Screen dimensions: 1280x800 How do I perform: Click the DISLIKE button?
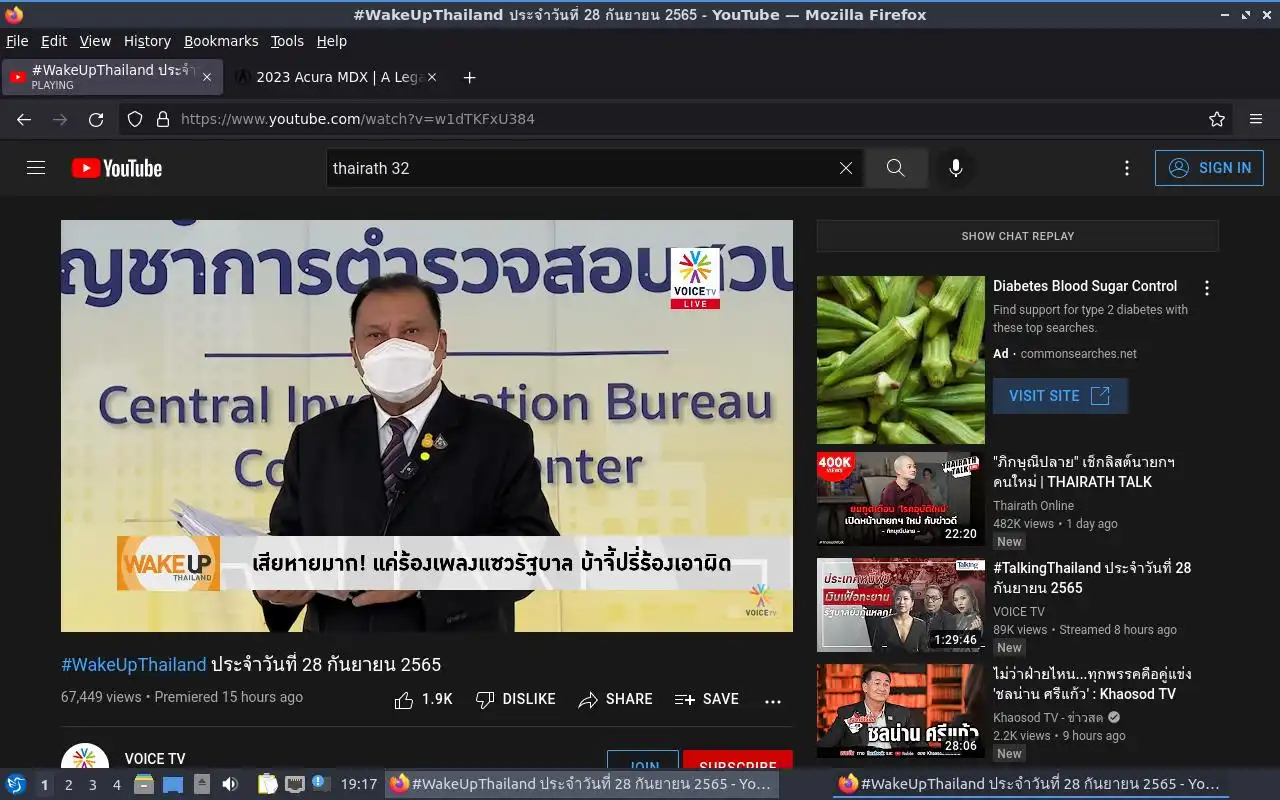click(x=516, y=700)
